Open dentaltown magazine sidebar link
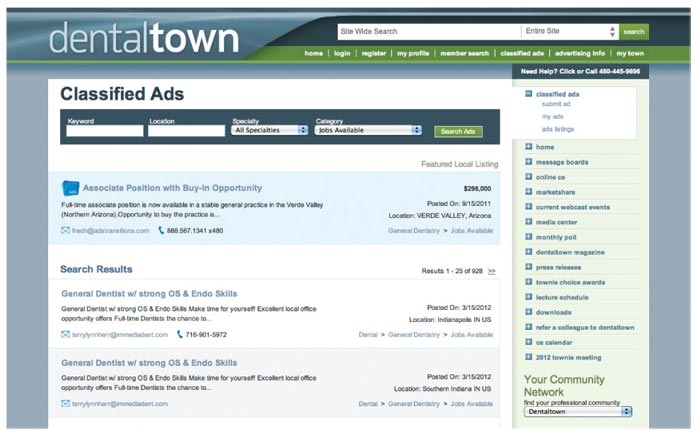 pos(570,252)
